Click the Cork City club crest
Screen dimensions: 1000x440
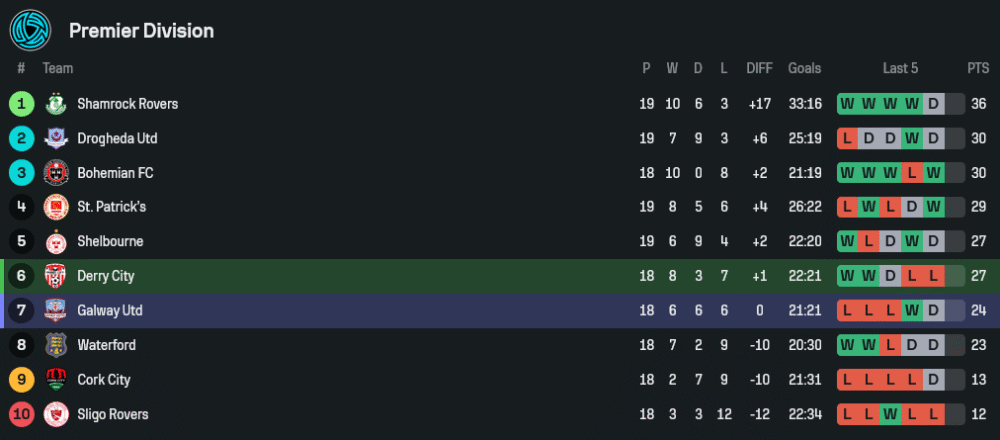(55, 380)
